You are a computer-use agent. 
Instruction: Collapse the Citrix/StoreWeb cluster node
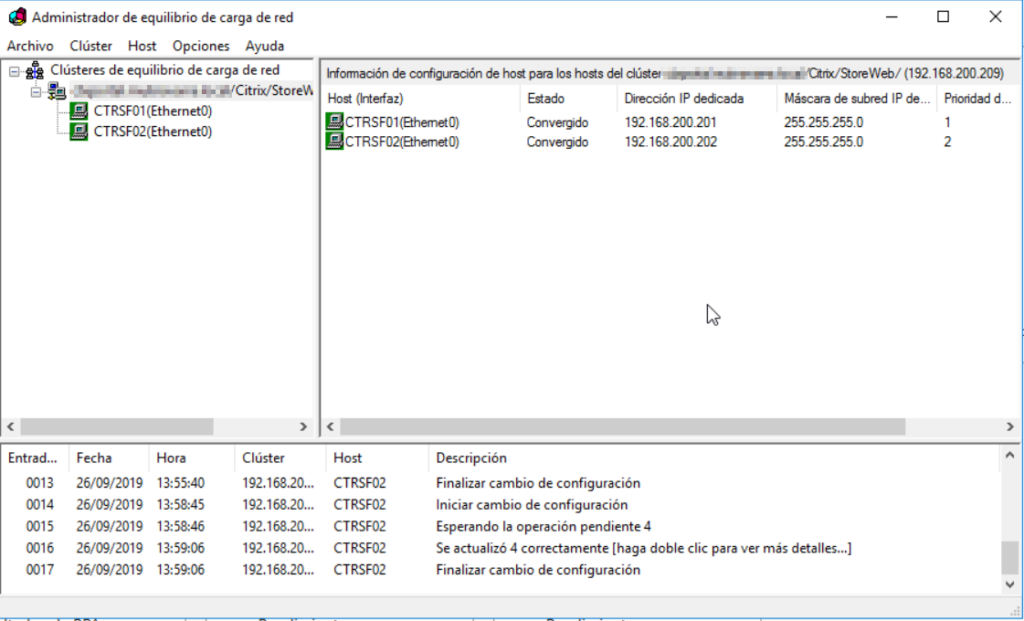(35, 89)
